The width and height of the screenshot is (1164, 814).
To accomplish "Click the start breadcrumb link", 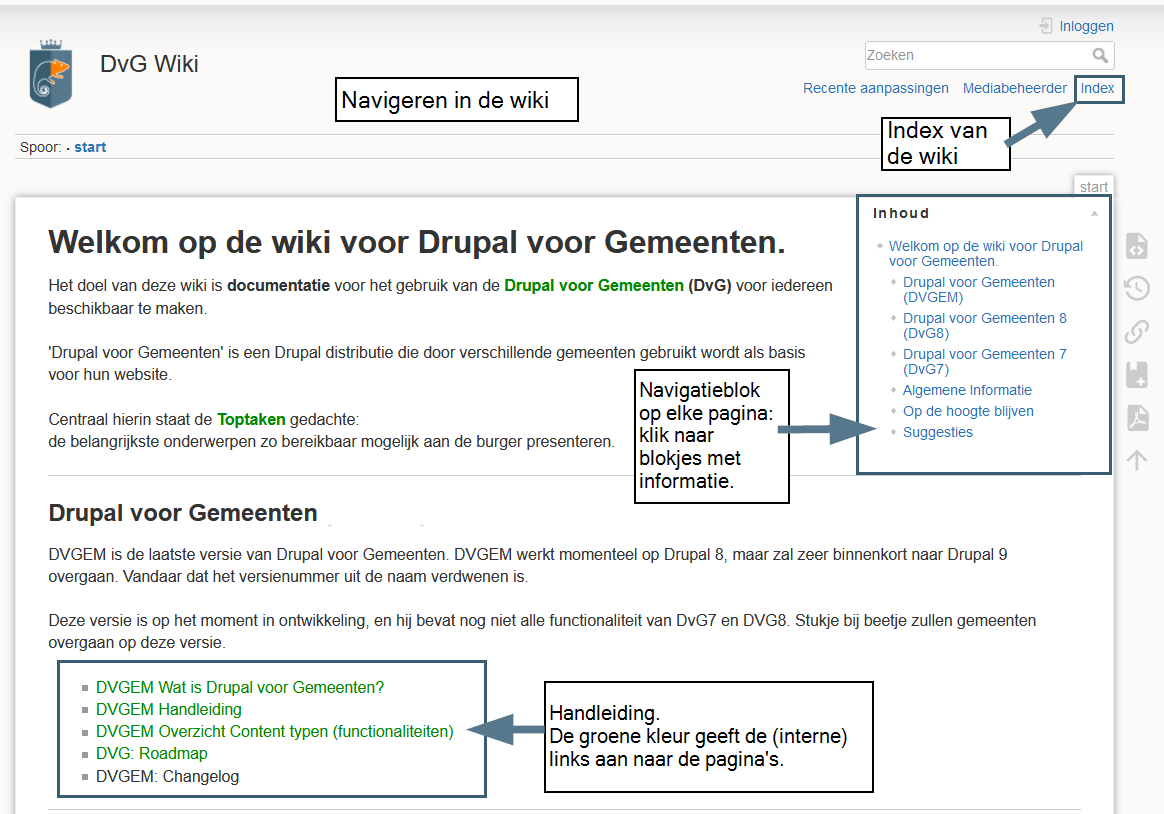I will click(90, 147).
